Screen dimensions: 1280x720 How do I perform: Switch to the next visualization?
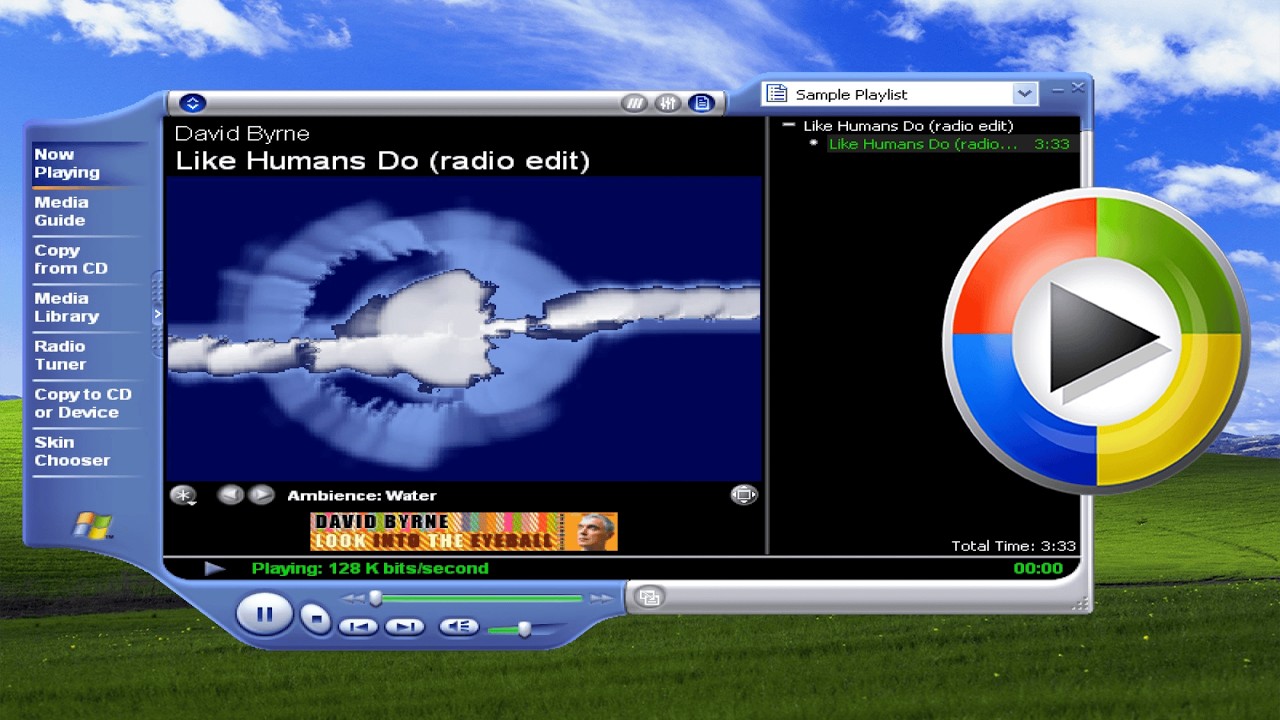261,494
